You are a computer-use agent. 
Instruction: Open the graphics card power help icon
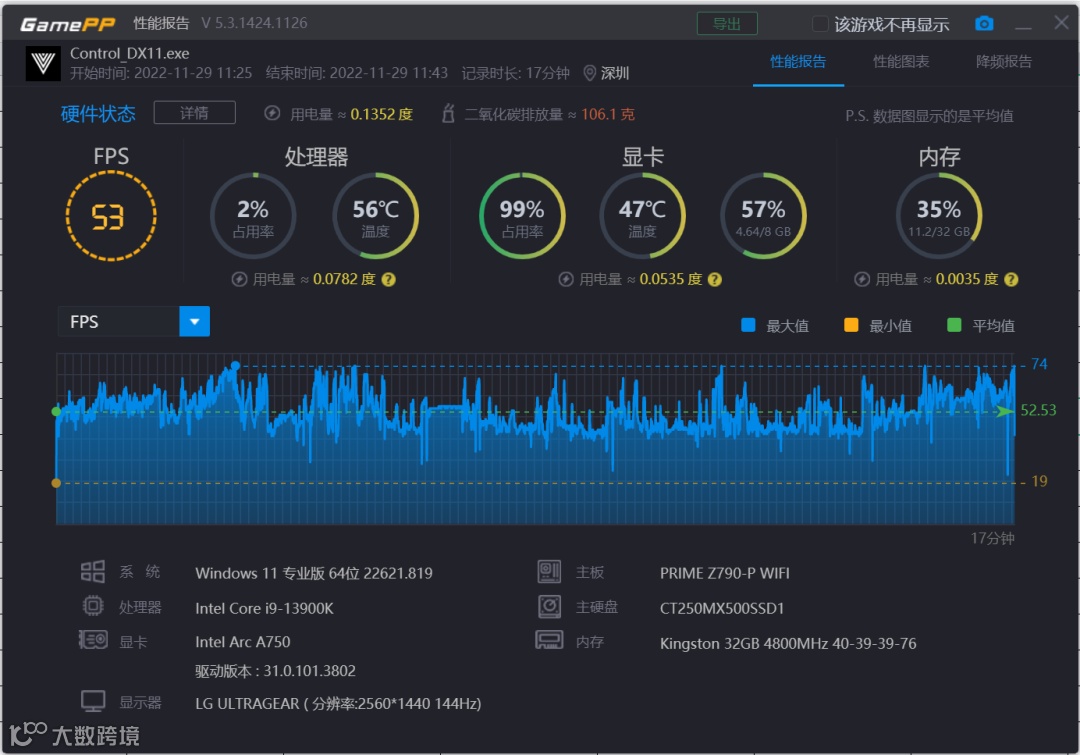[x=715, y=279]
